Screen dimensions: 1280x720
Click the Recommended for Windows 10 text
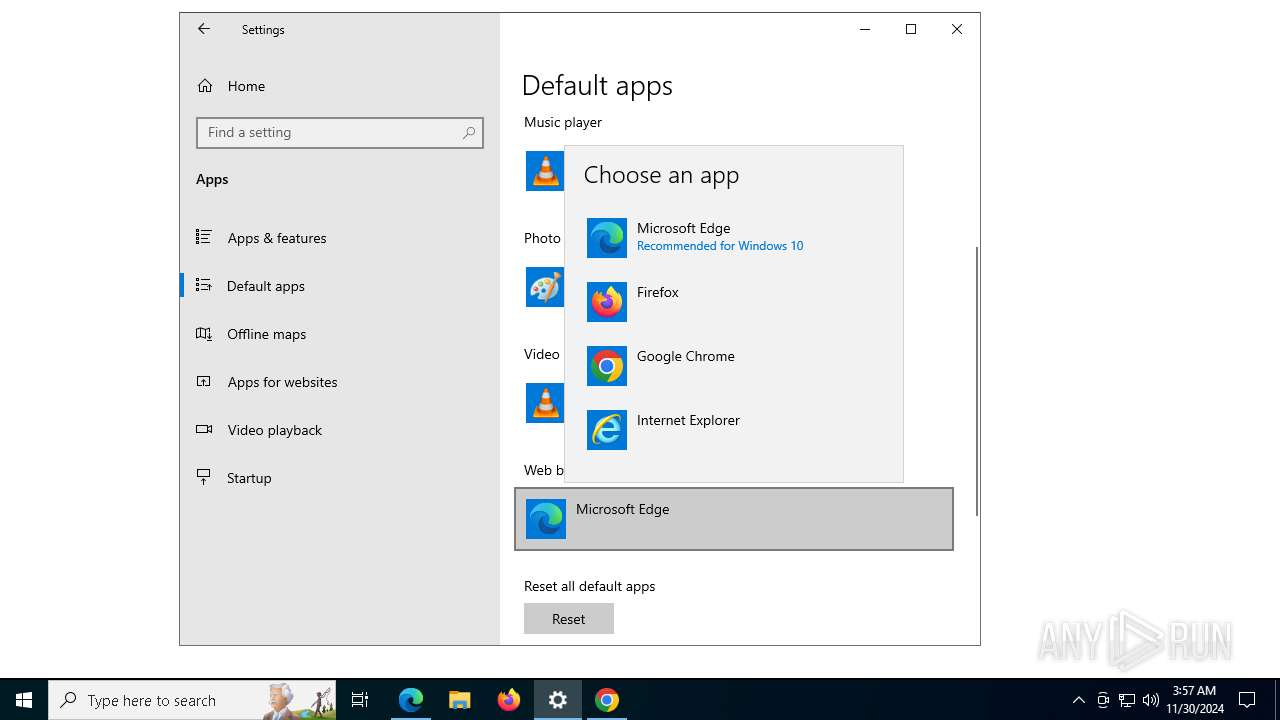tap(720, 246)
